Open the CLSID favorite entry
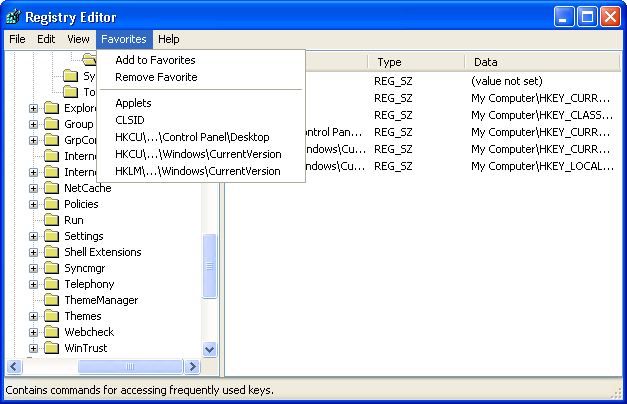The image size is (627, 404). point(130,120)
